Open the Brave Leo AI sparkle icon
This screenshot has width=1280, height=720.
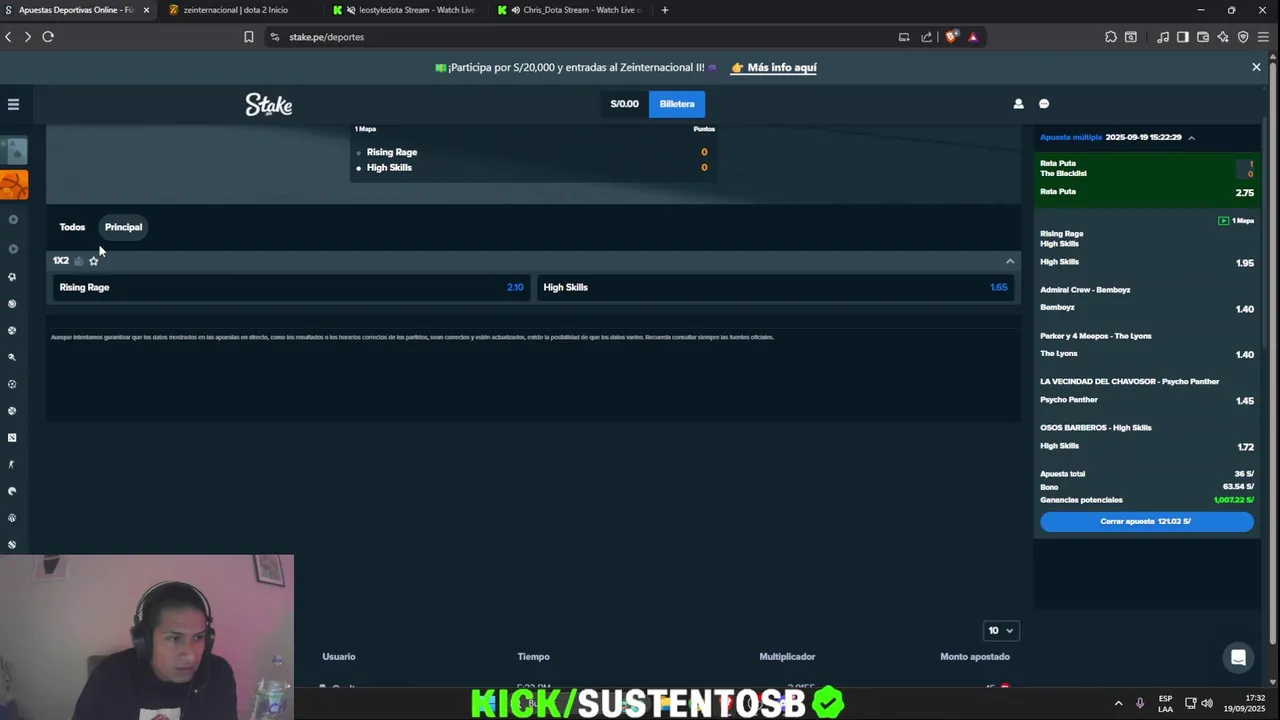tap(1223, 37)
